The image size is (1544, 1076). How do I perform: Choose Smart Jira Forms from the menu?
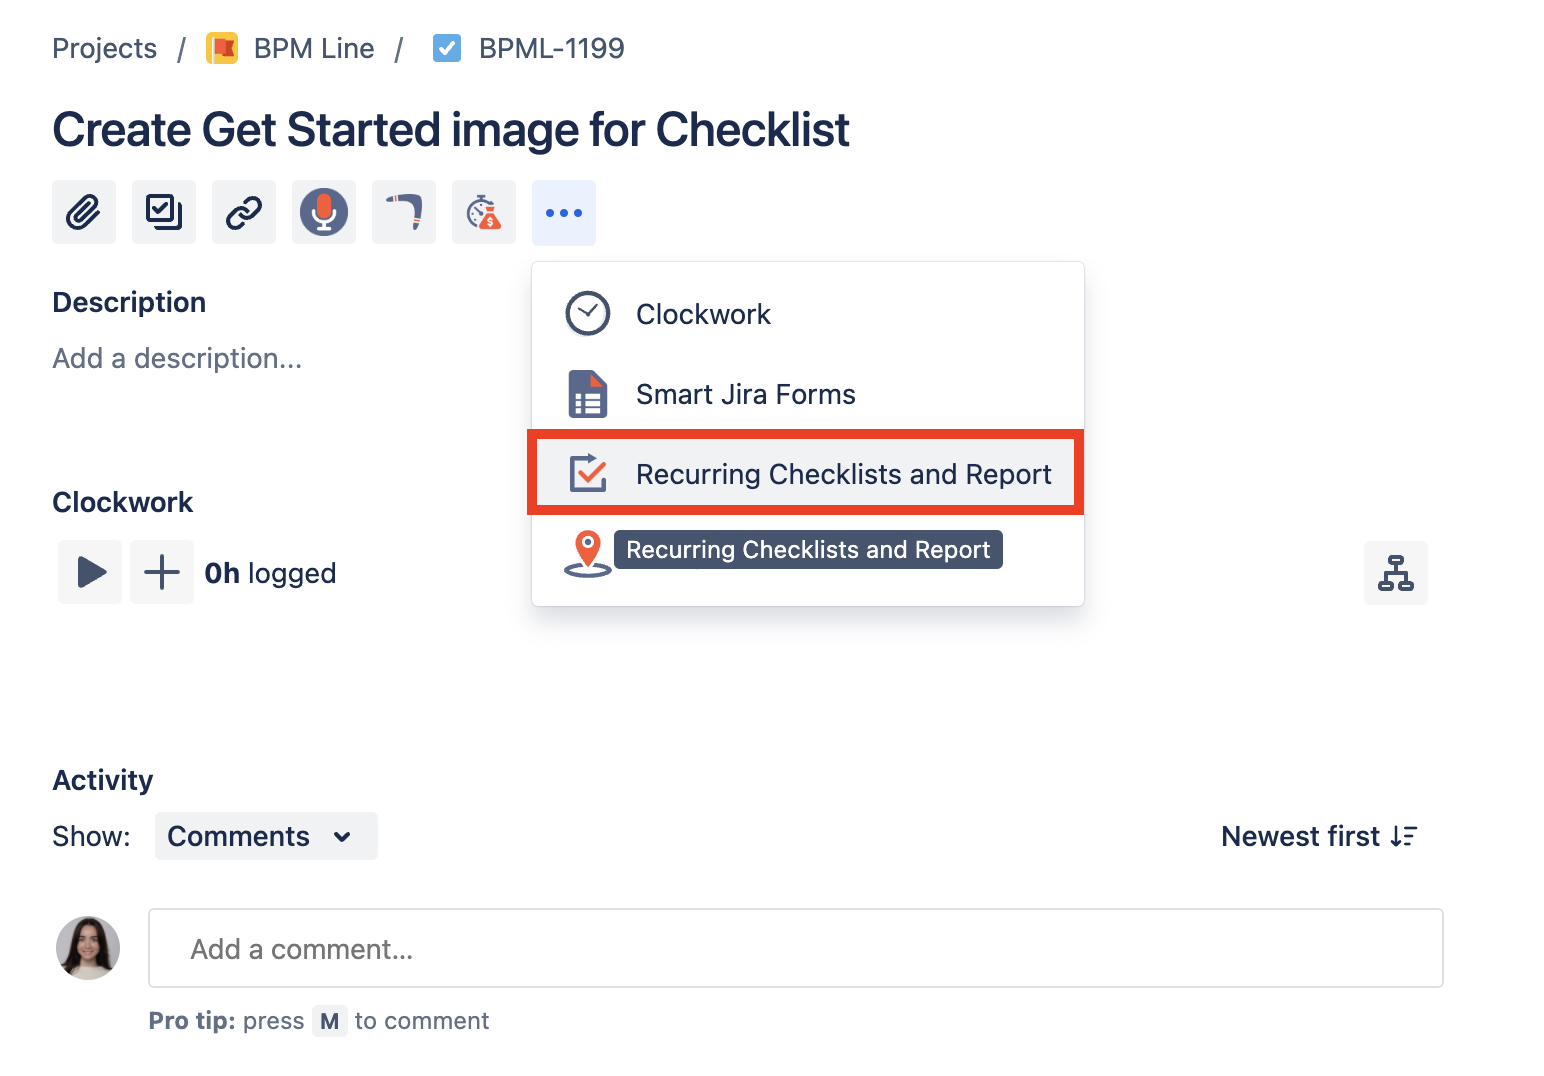(x=746, y=393)
